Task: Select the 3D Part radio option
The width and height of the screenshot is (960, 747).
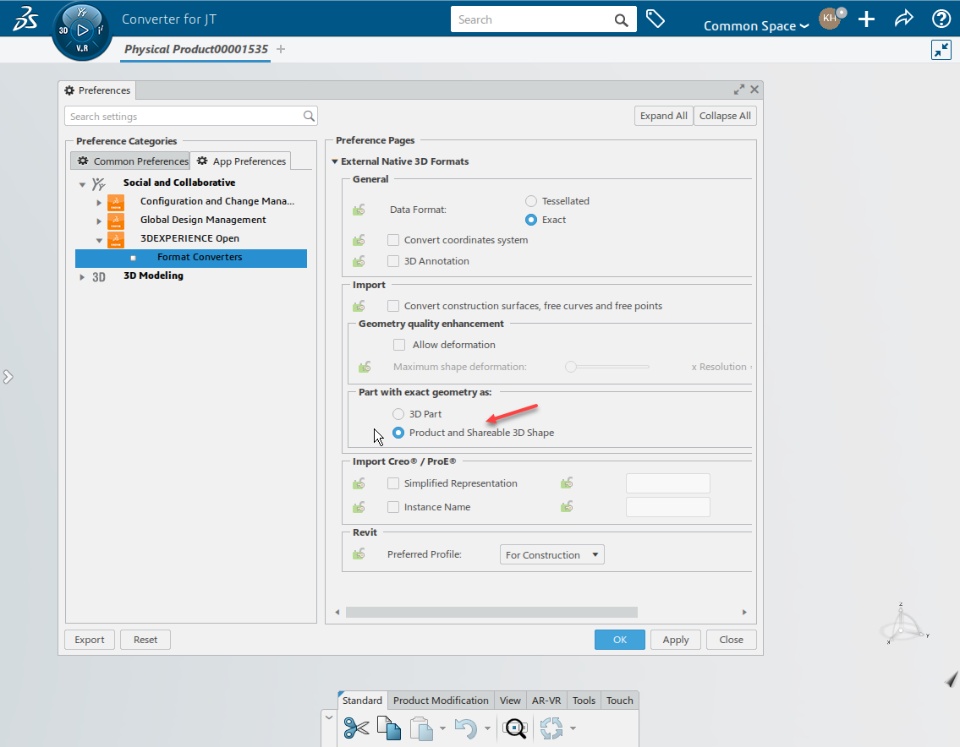Action: tap(399, 414)
